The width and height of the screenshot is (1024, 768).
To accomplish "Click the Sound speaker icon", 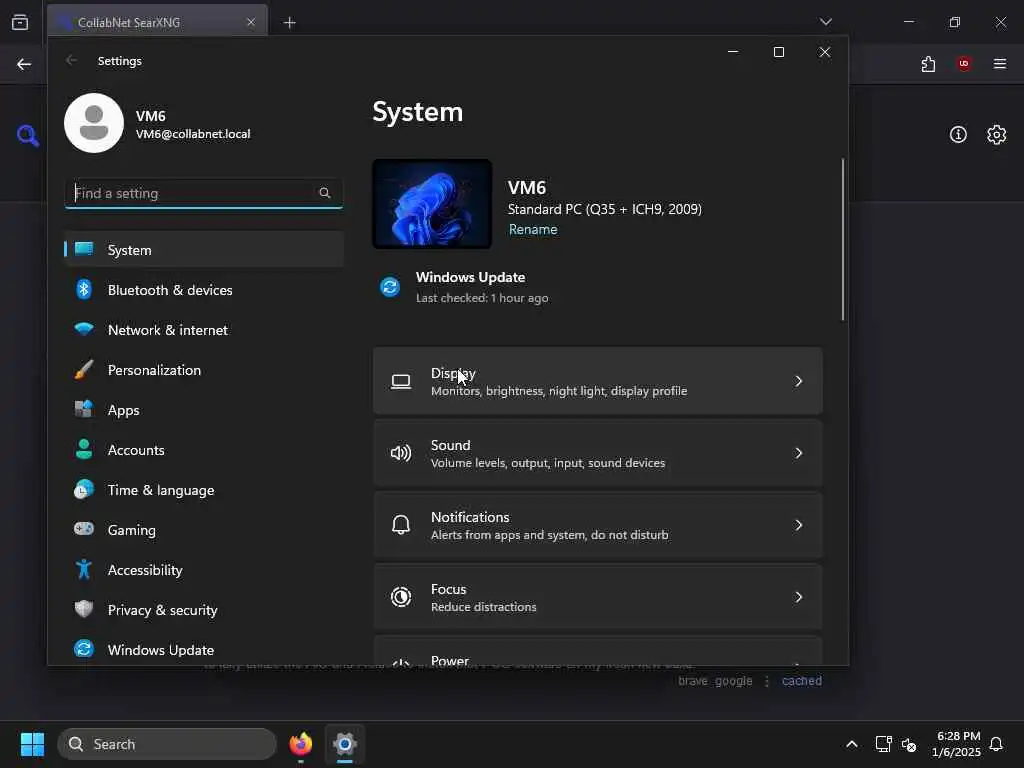I will (x=401, y=453).
